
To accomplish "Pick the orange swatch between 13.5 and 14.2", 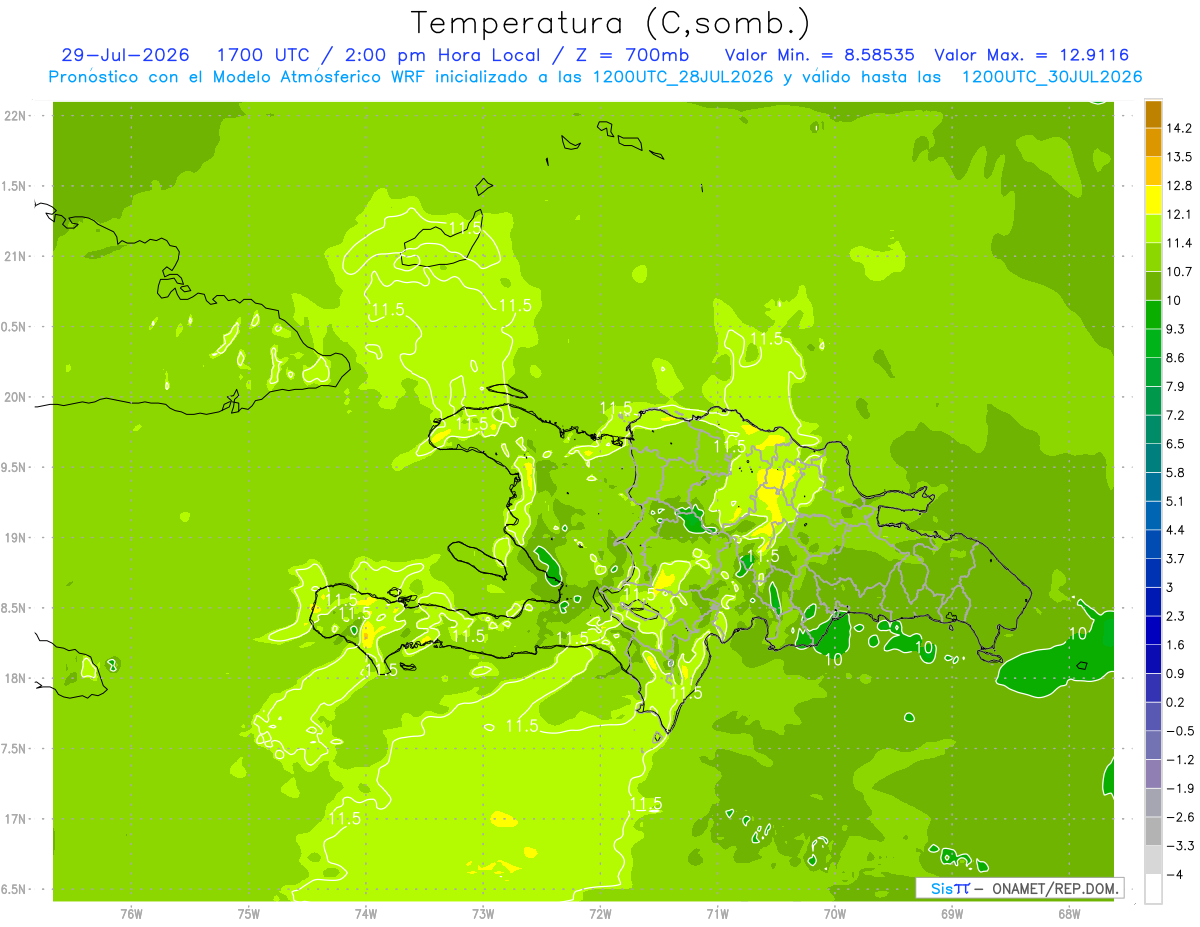I will 1153,143.
